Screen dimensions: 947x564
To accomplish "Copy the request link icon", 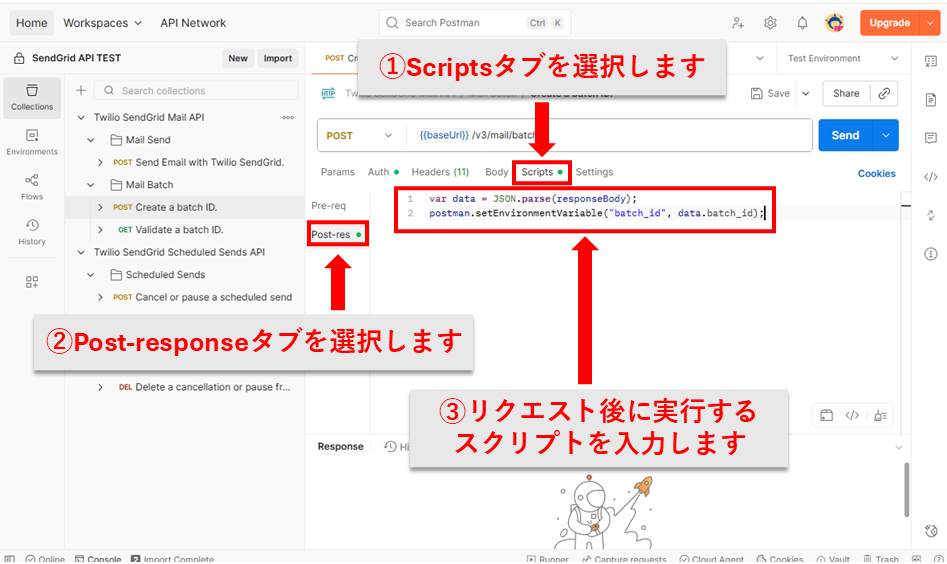I will click(x=884, y=94).
